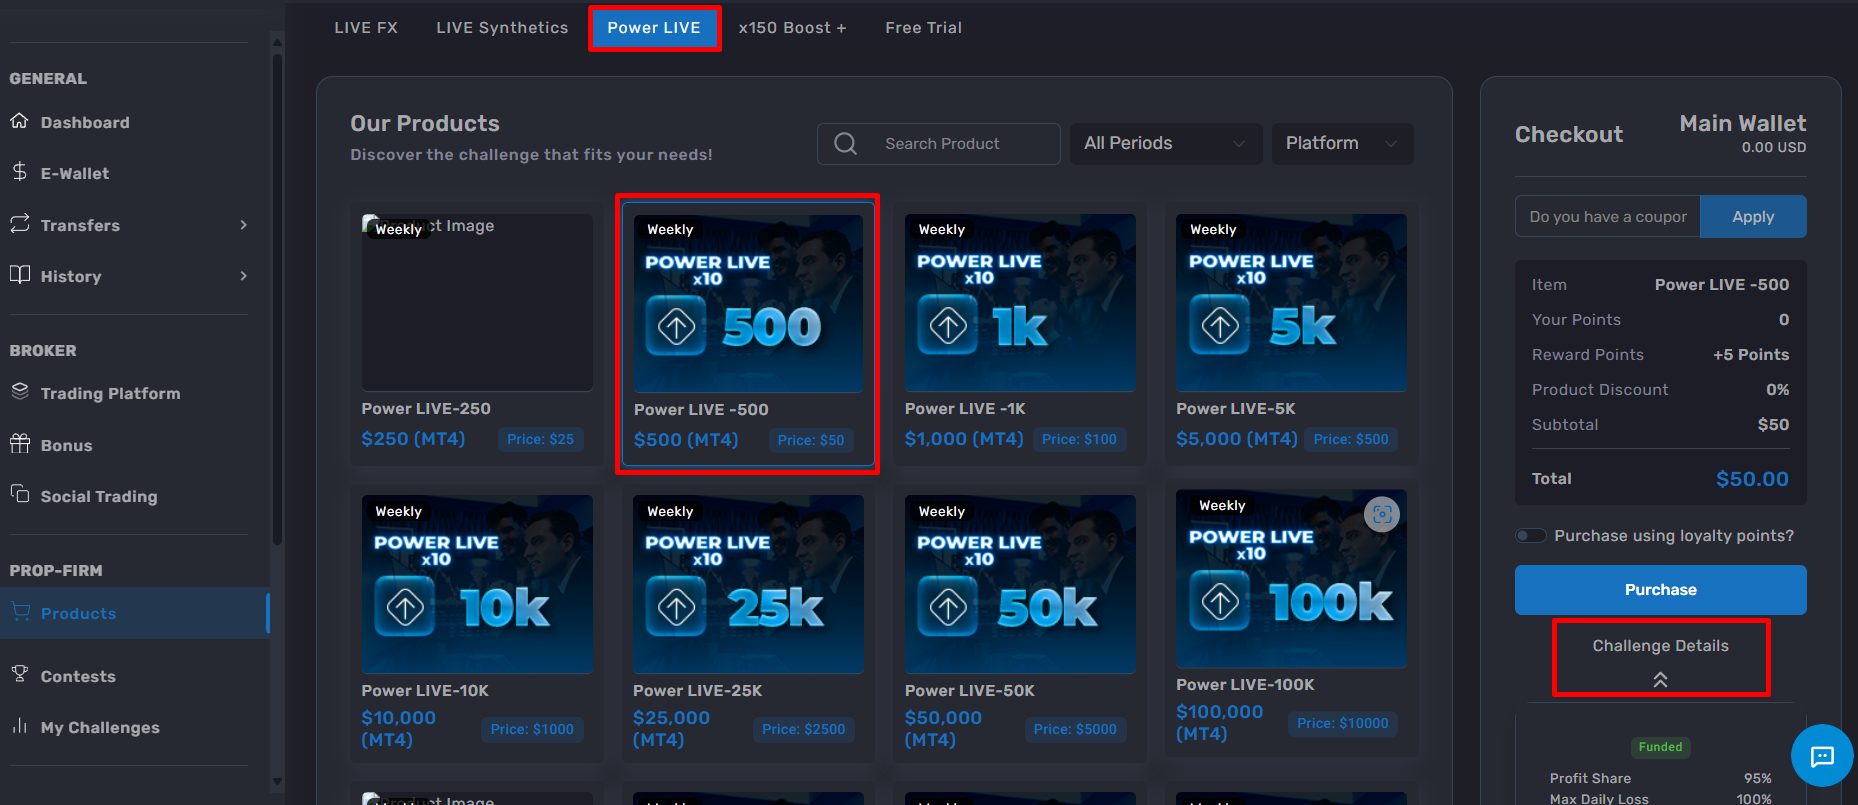Click the $50.00 total amount
Screen dimensions: 1858x805
pos(1752,479)
